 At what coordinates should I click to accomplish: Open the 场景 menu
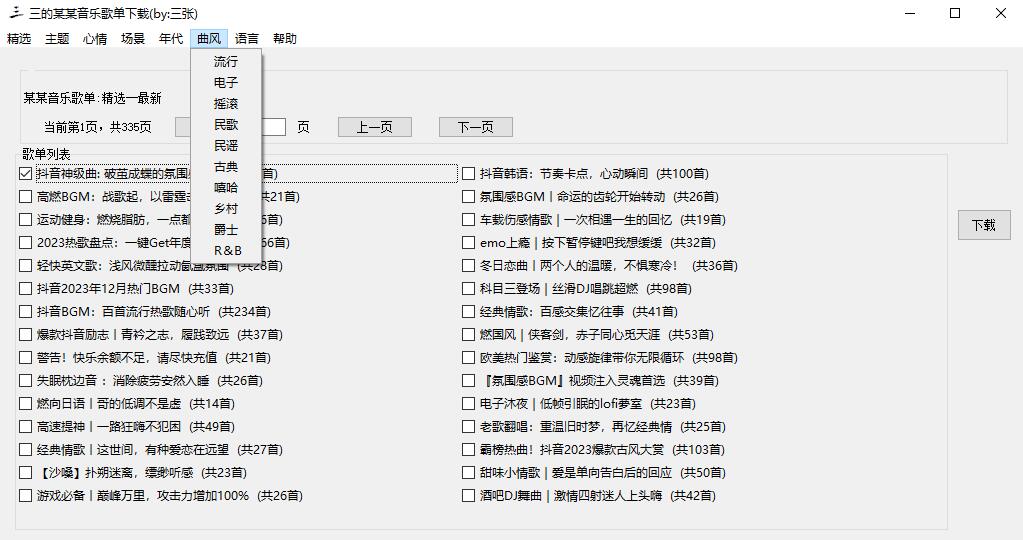pyautogui.click(x=133, y=38)
